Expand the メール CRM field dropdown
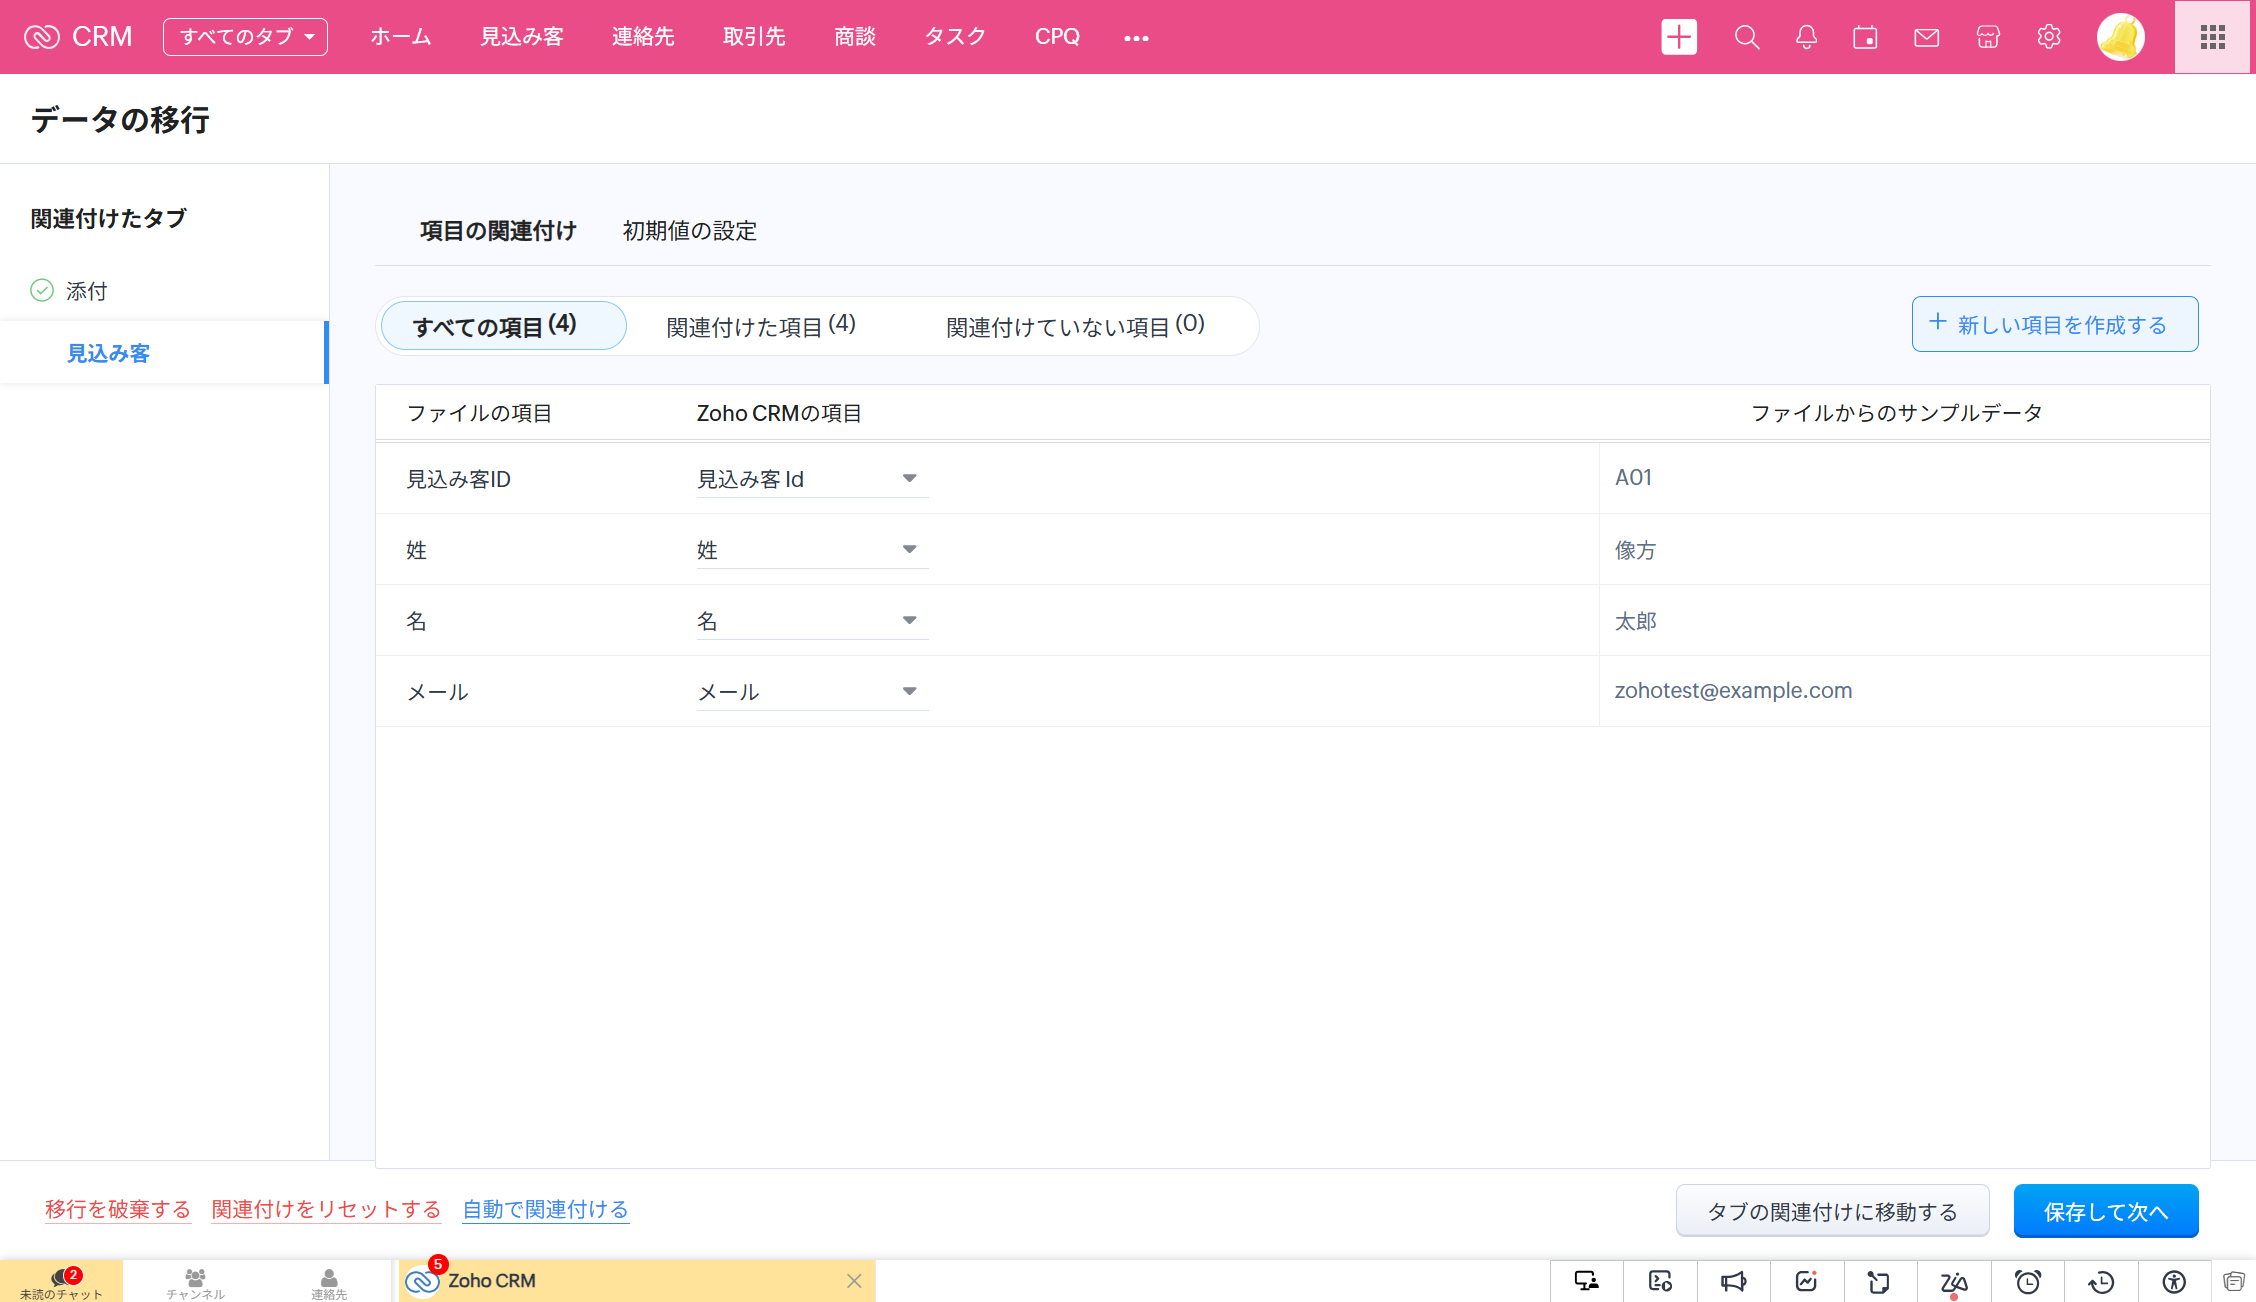The height and width of the screenshot is (1302, 2256). (x=909, y=691)
